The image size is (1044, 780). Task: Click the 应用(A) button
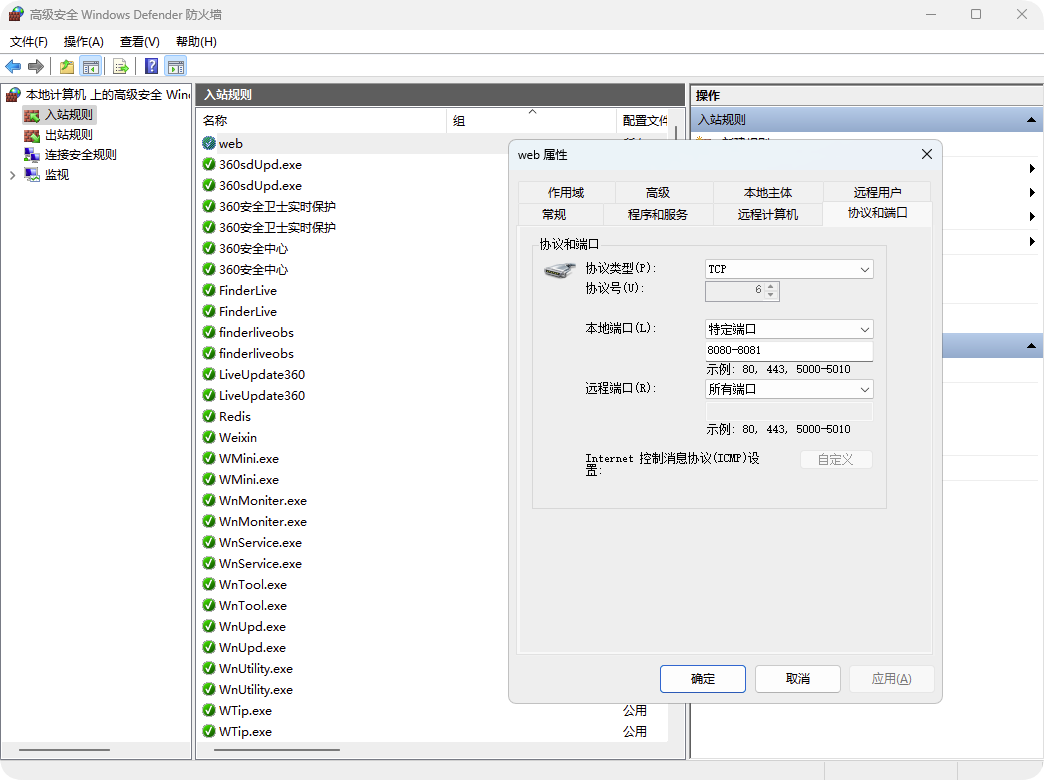click(x=892, y=679)
